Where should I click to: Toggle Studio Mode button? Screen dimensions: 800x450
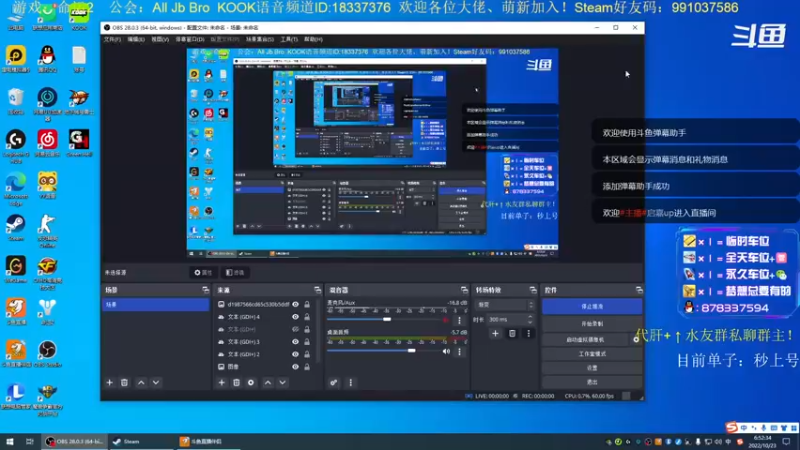(x=592, y=354)
